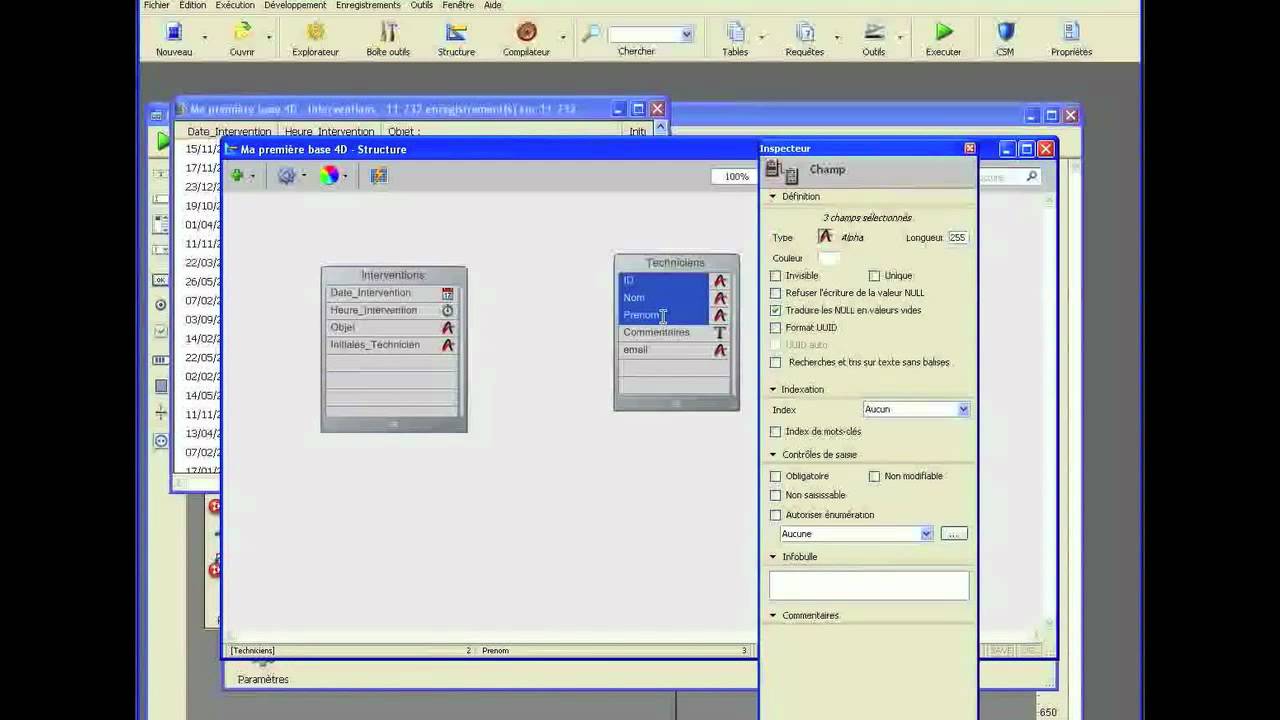Click the rightmost Structure toolbar icon
The width and height of the screenshot is (1280, 720).
pos(378,176)
